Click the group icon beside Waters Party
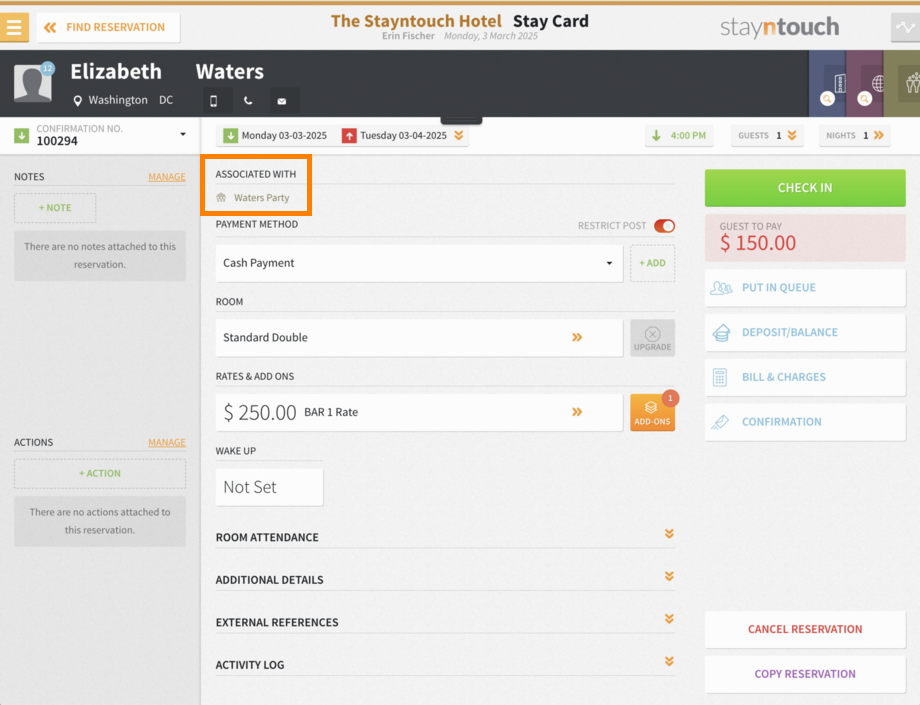This screenshot has width=920, height=705. tap(221, 198)
